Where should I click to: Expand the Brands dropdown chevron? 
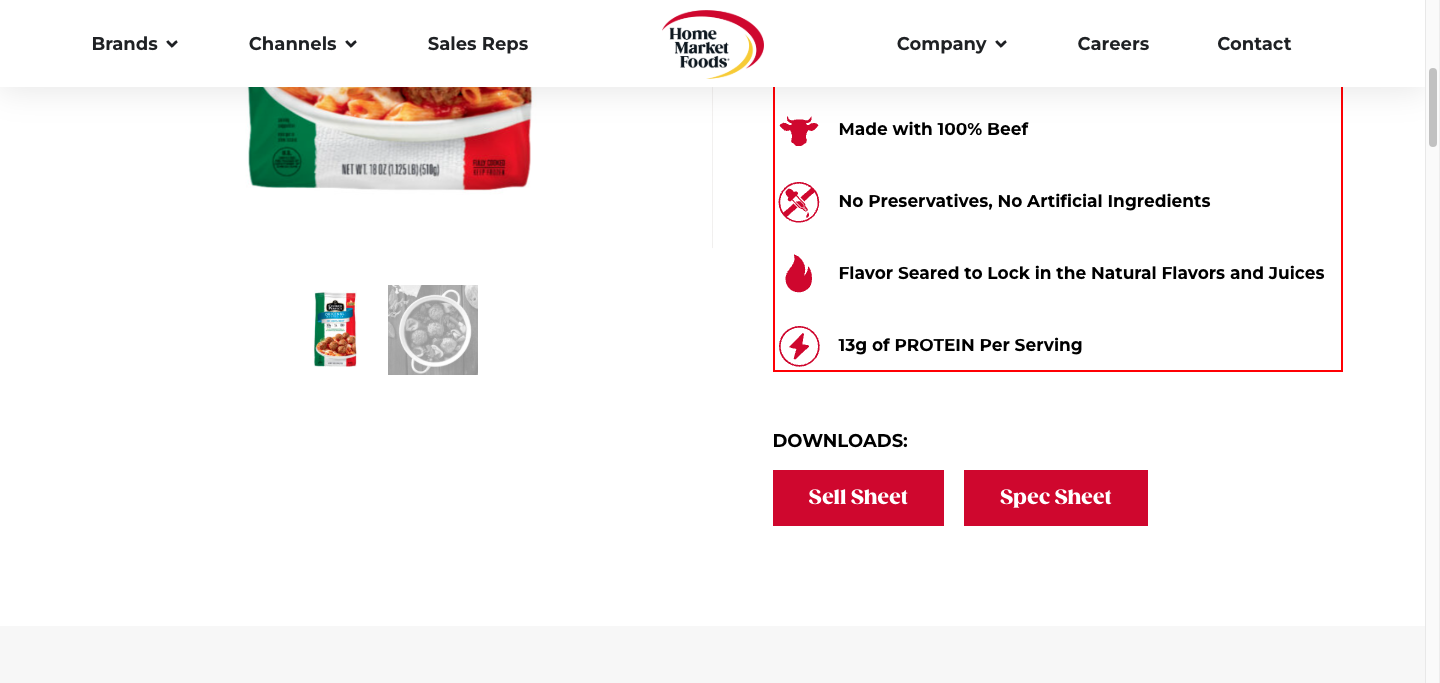click(x=172, y=44)
